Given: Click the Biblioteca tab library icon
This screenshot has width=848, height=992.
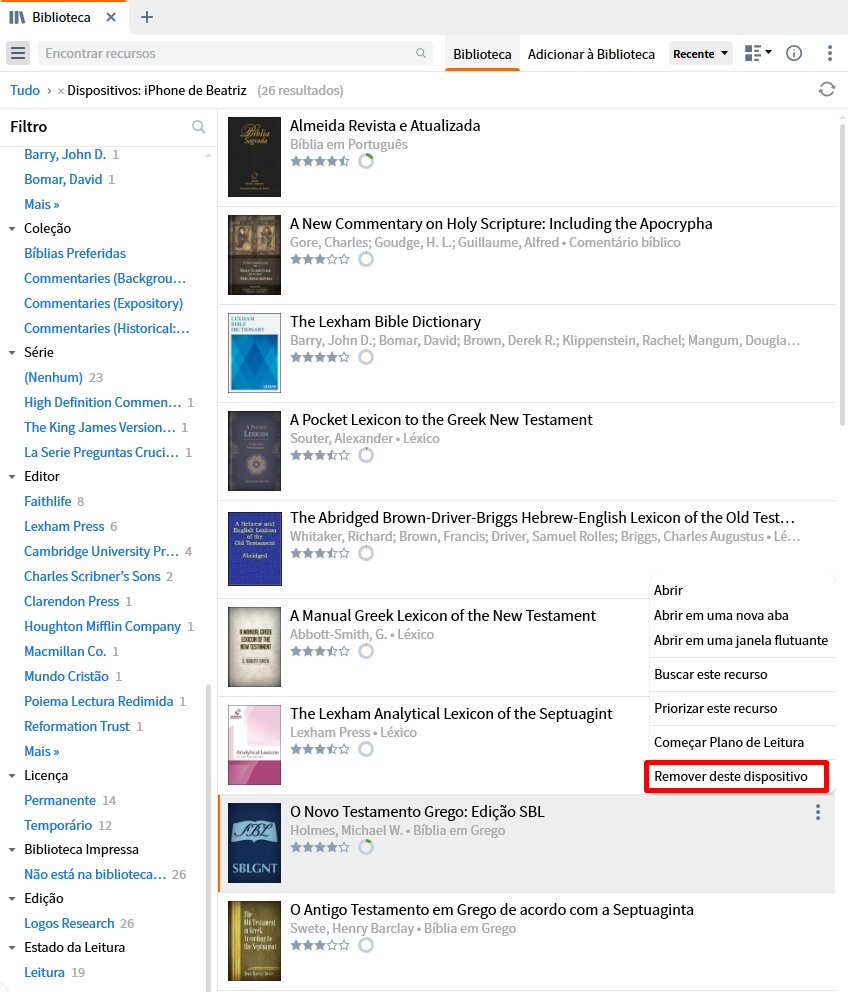Looking at the screenshot, I should click(x=17, y=17).
